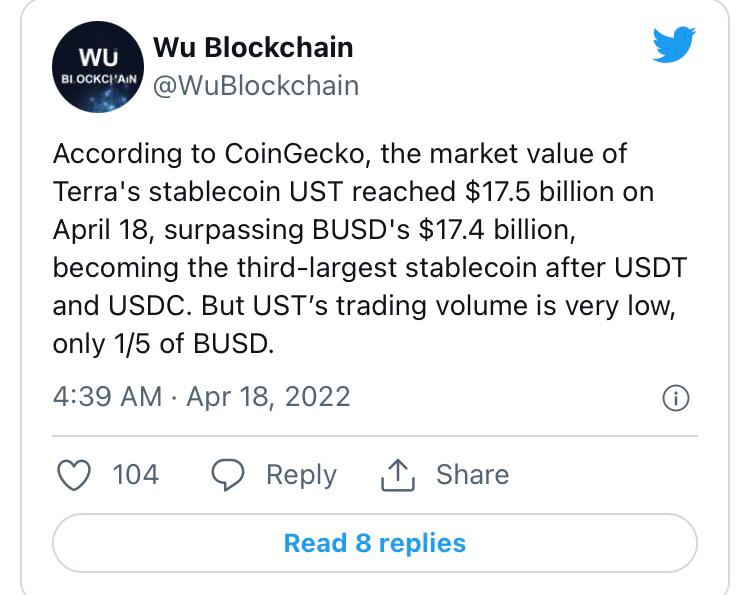Open the Wu Blockchain profile avatar
750x595 pixels.
click(x=97, y=66)
